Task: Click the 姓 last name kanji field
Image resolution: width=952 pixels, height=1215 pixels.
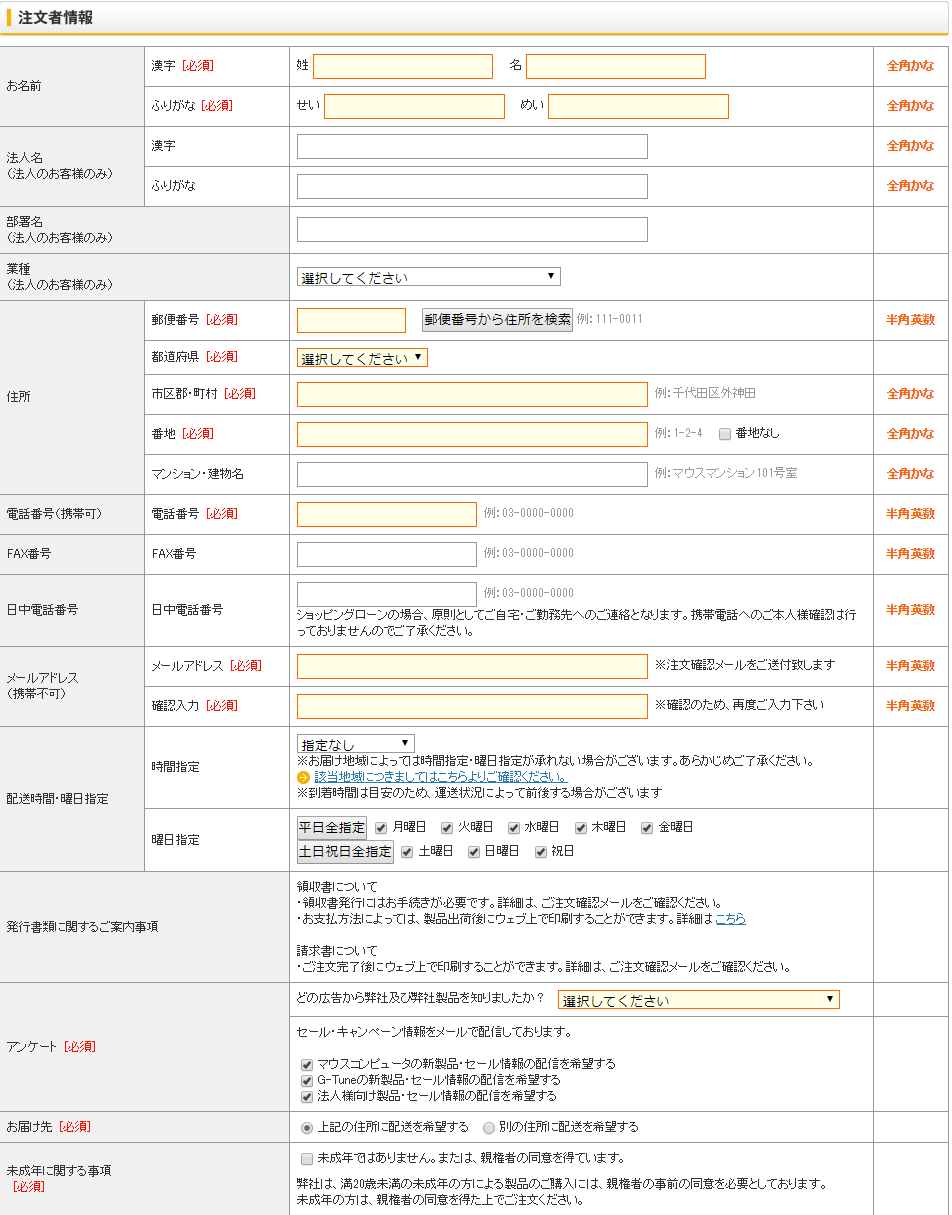Action: pos(402,67)
